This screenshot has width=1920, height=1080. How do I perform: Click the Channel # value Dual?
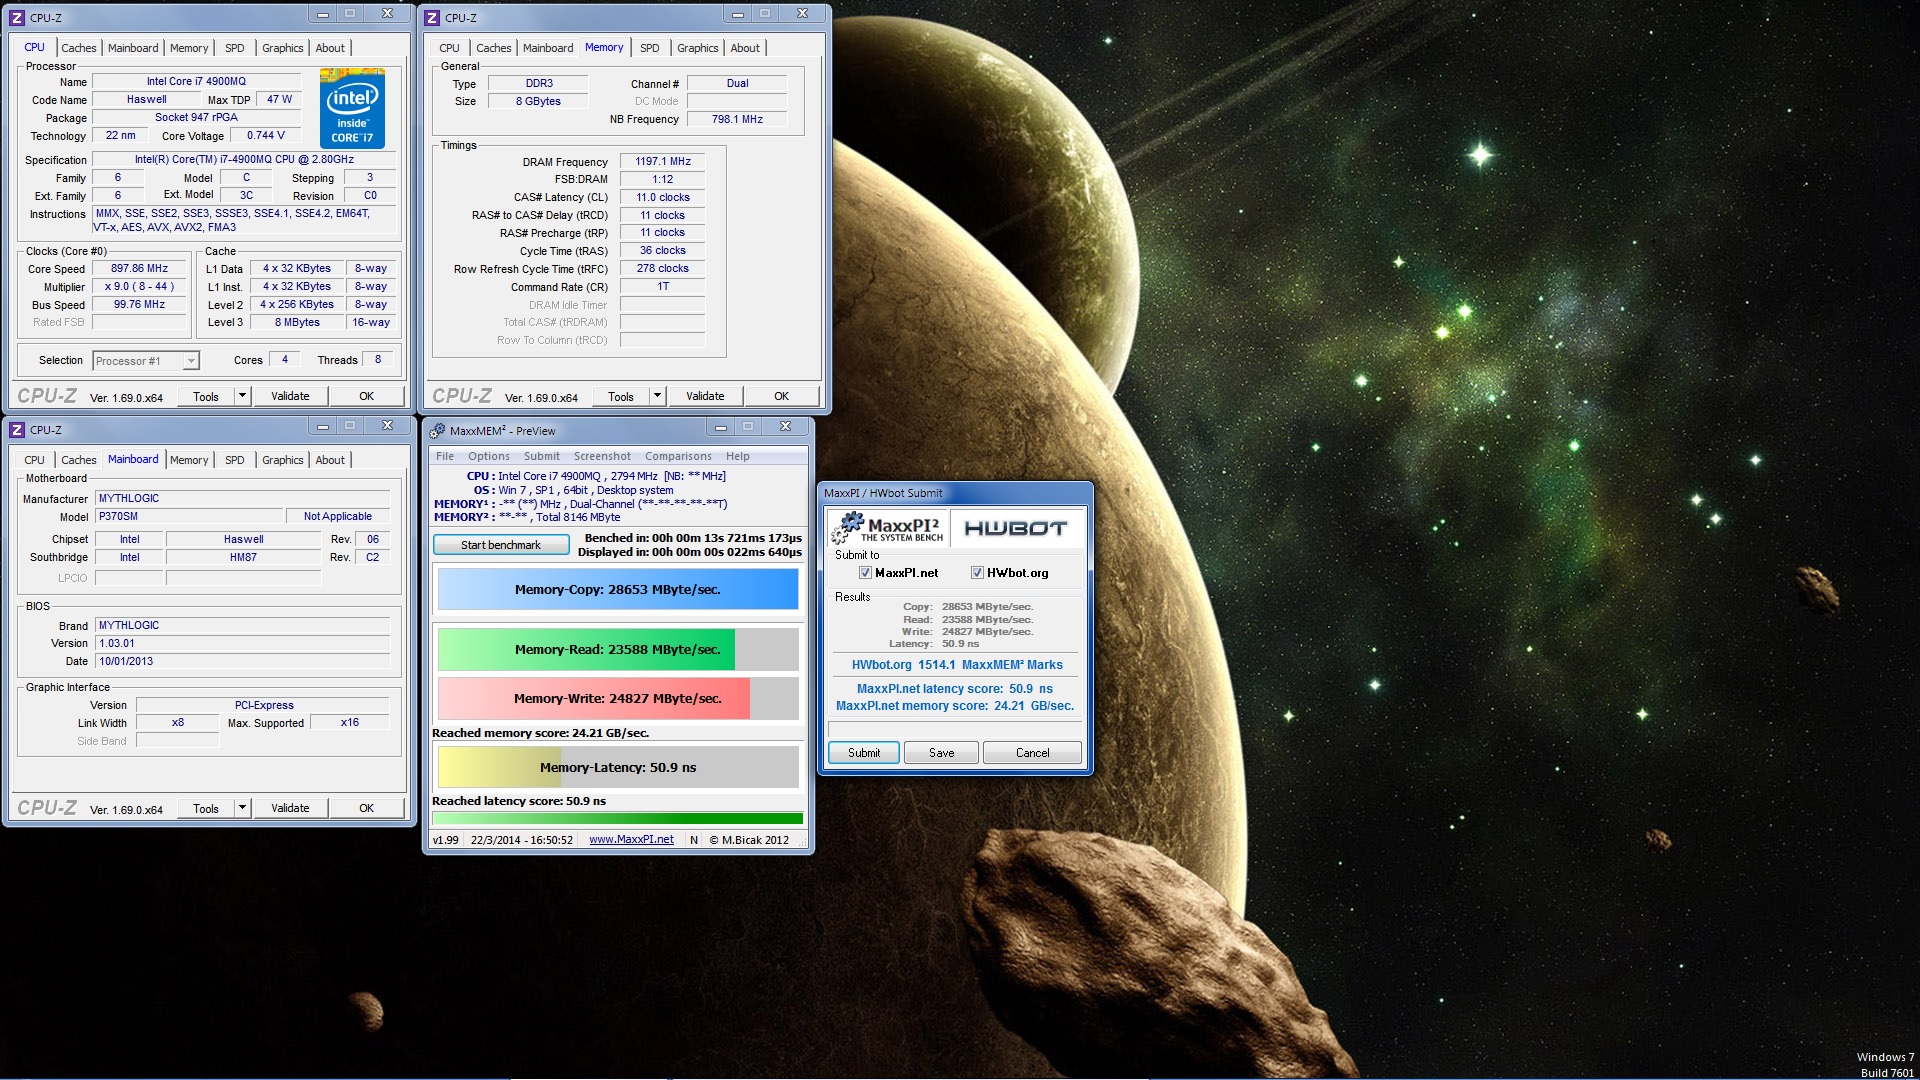(737, 83)
